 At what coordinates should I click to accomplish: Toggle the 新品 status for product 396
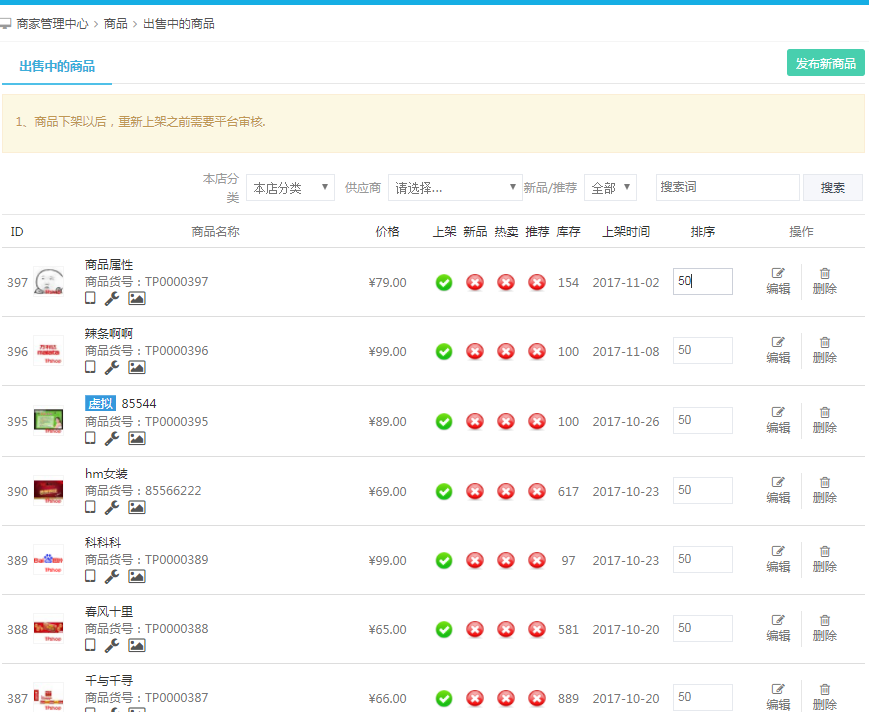click(475, 352)
